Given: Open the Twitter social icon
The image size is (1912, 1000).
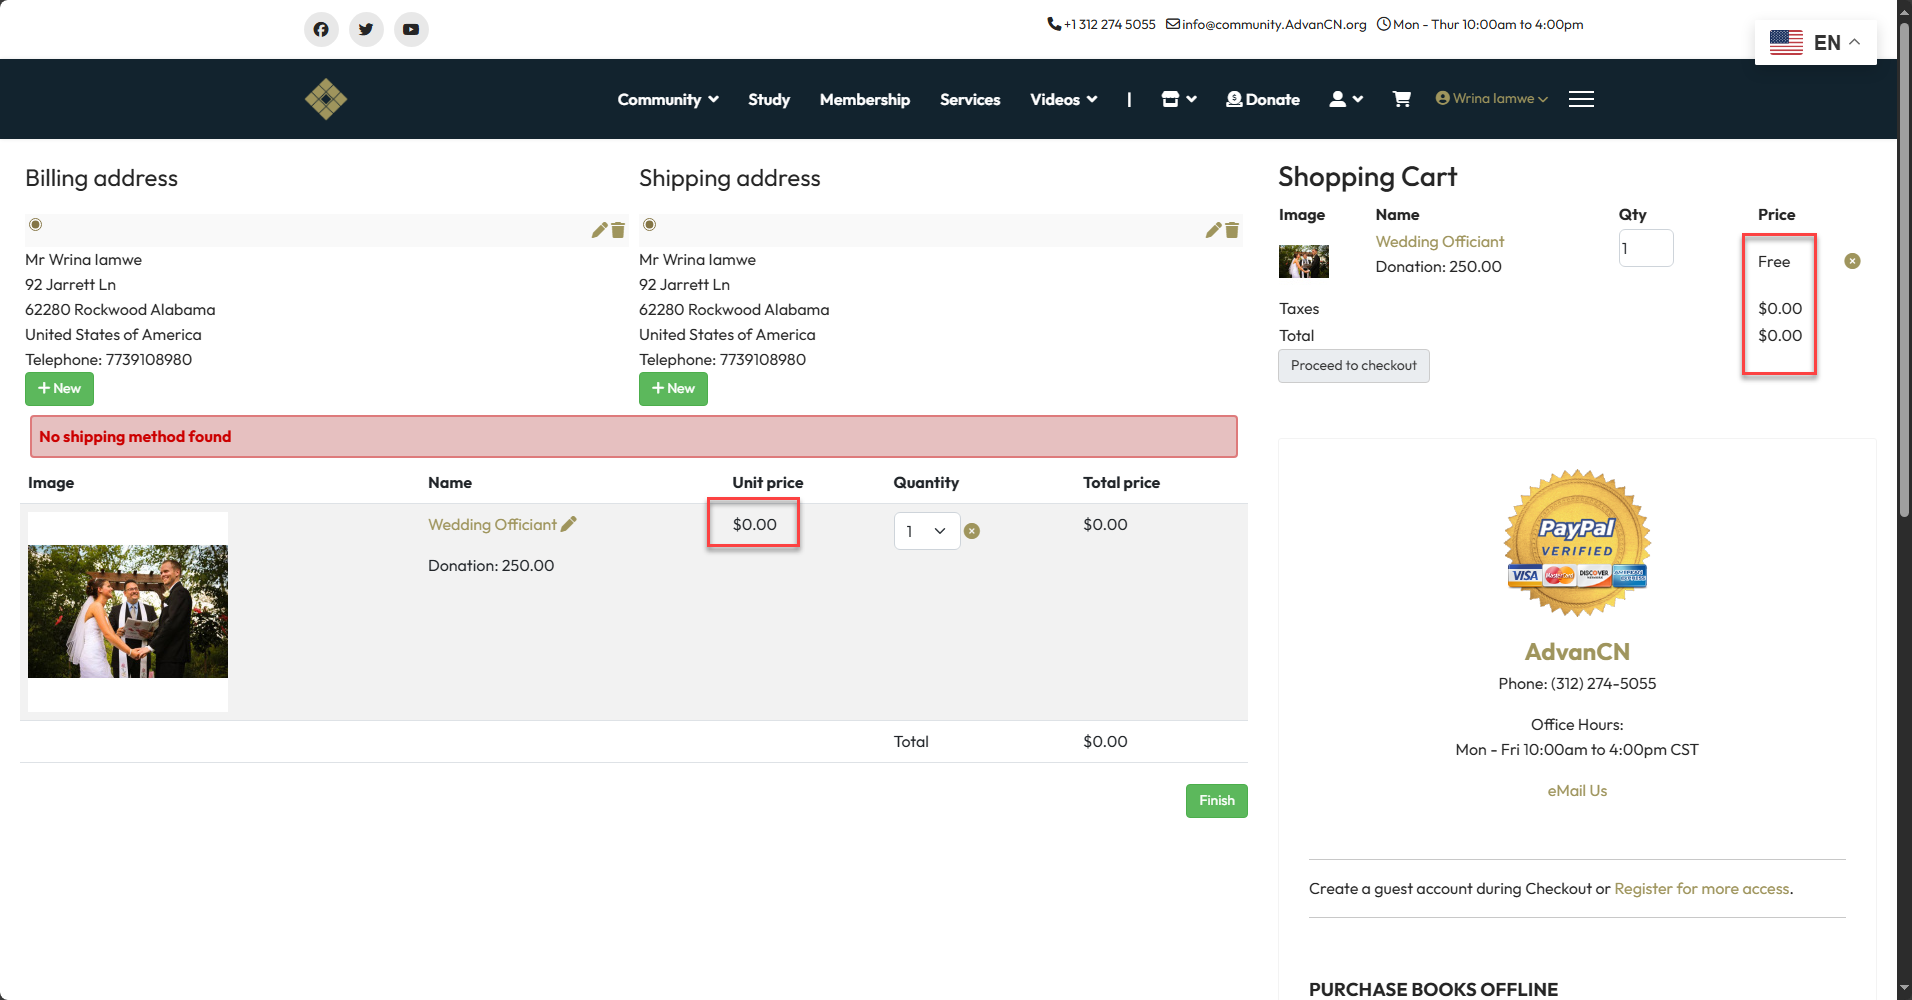Looking at the screenshot, I should [366, 29].
